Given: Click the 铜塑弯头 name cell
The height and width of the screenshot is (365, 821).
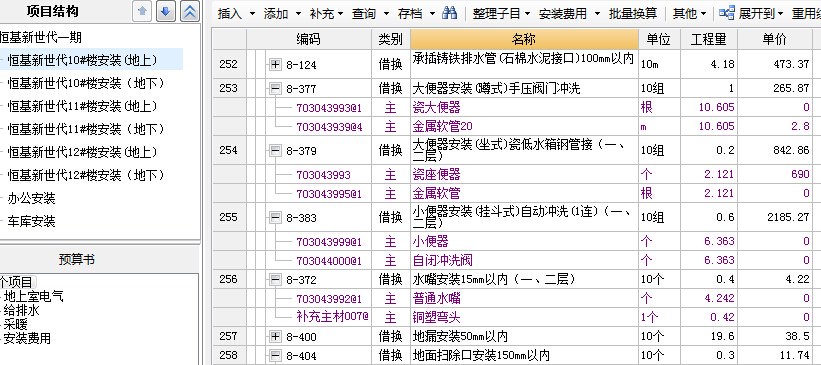Looking at the screenshot, I should tap(524, 317).
